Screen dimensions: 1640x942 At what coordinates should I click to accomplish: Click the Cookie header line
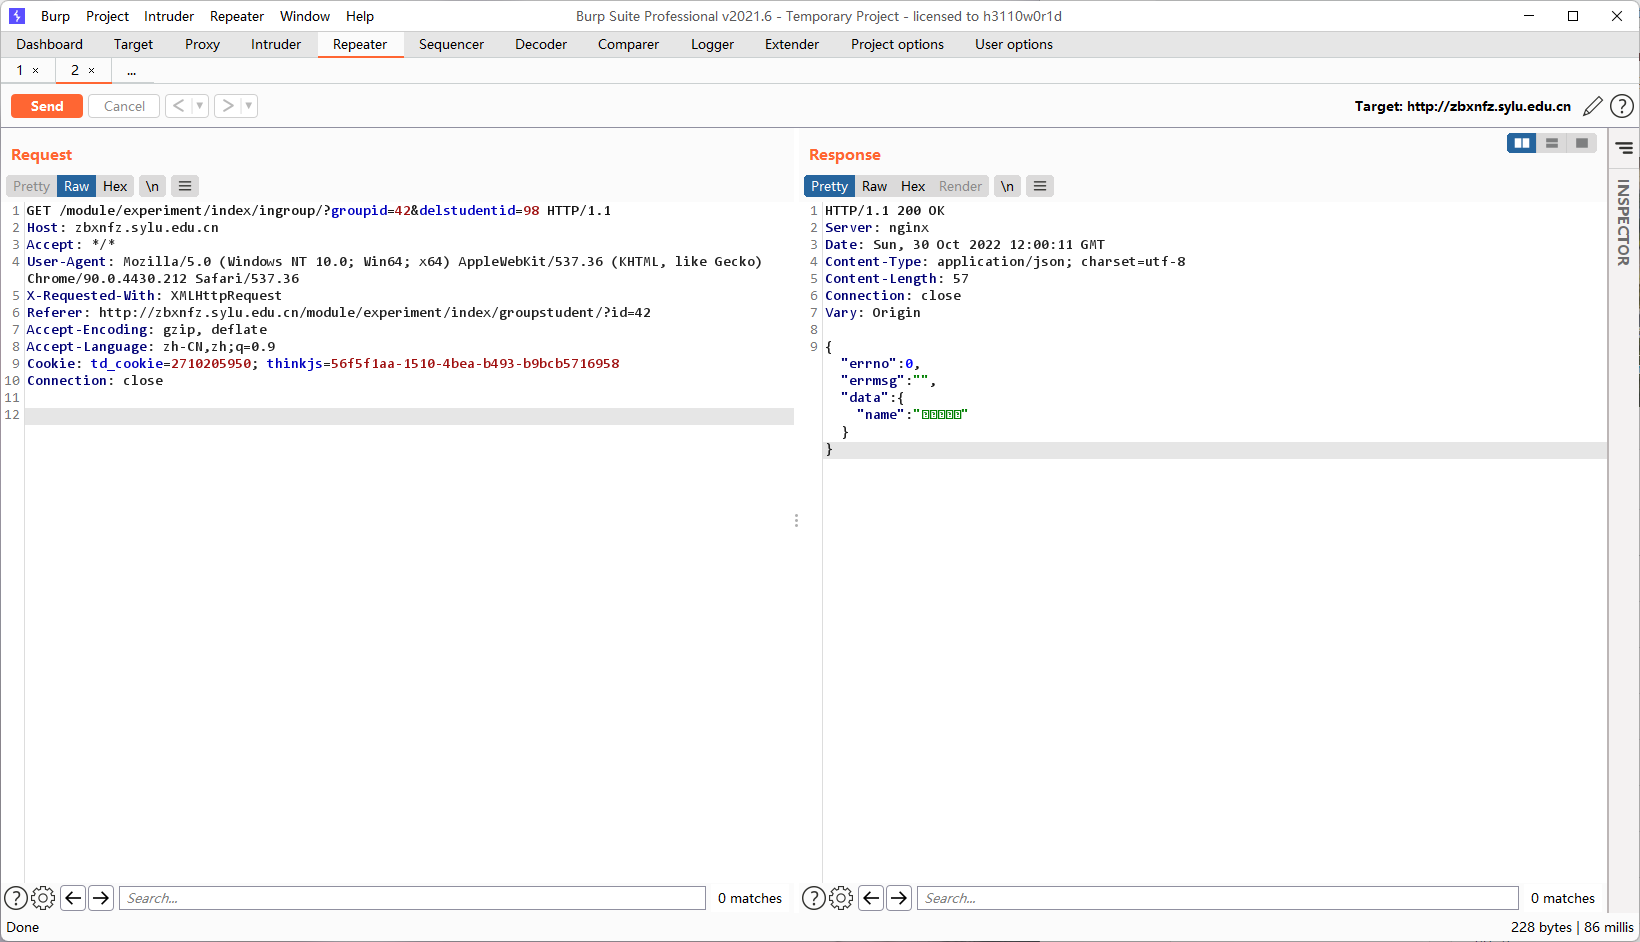(323, 363)
